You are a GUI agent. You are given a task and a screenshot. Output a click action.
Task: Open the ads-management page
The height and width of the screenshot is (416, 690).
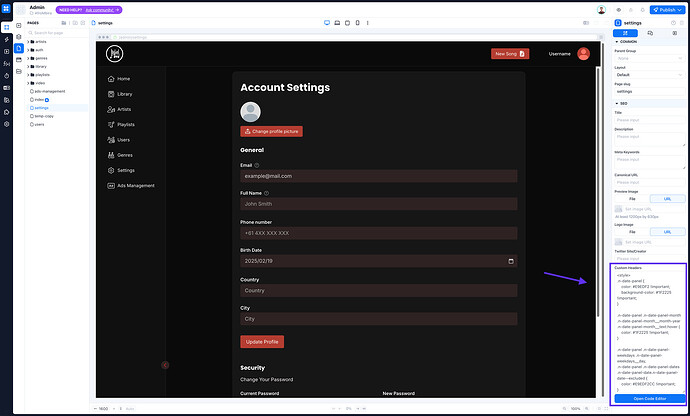(48, 92)
